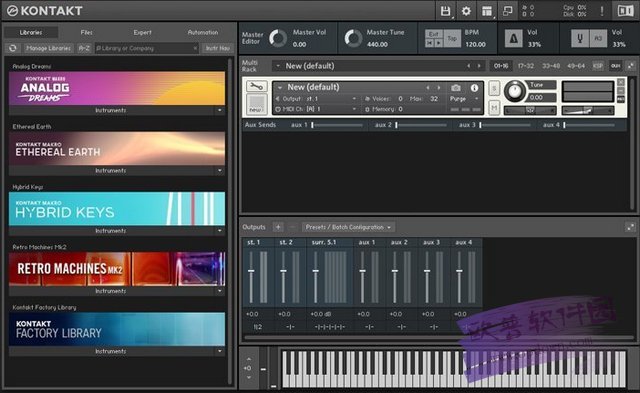Mute the New (default) instrument
The height and width of the screenshot is (393, 640).
click(x=494, y=108)
